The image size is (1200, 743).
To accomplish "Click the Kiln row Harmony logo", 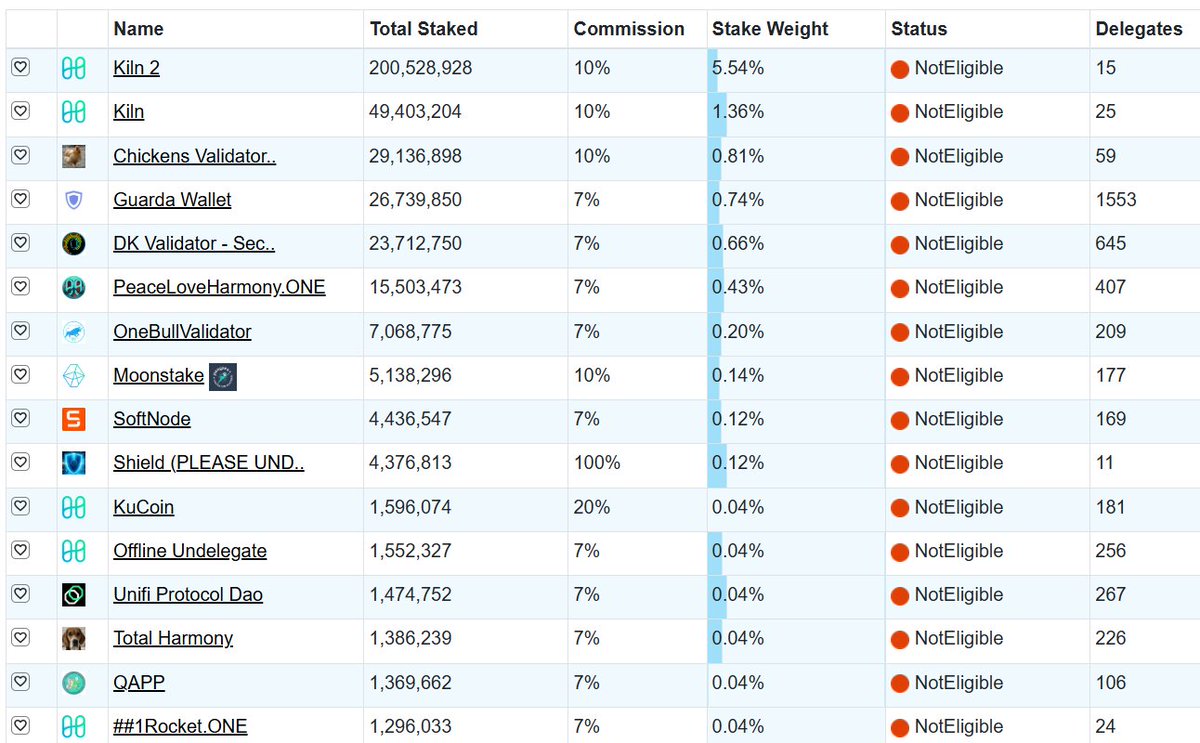I will pos(73,112).
